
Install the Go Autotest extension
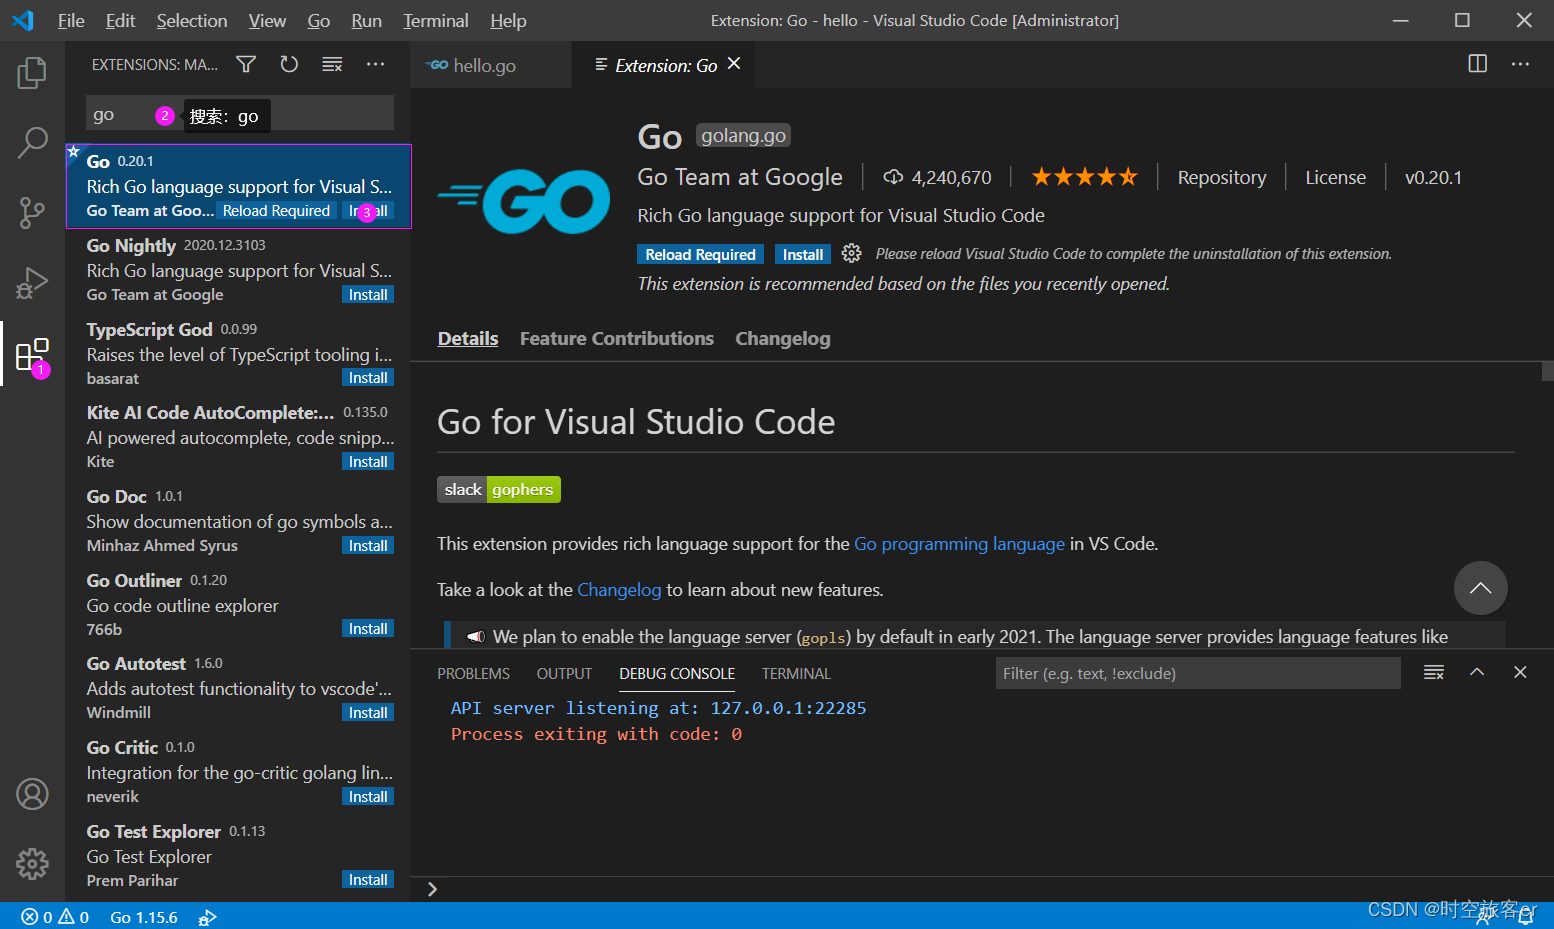tap(368, 713)
